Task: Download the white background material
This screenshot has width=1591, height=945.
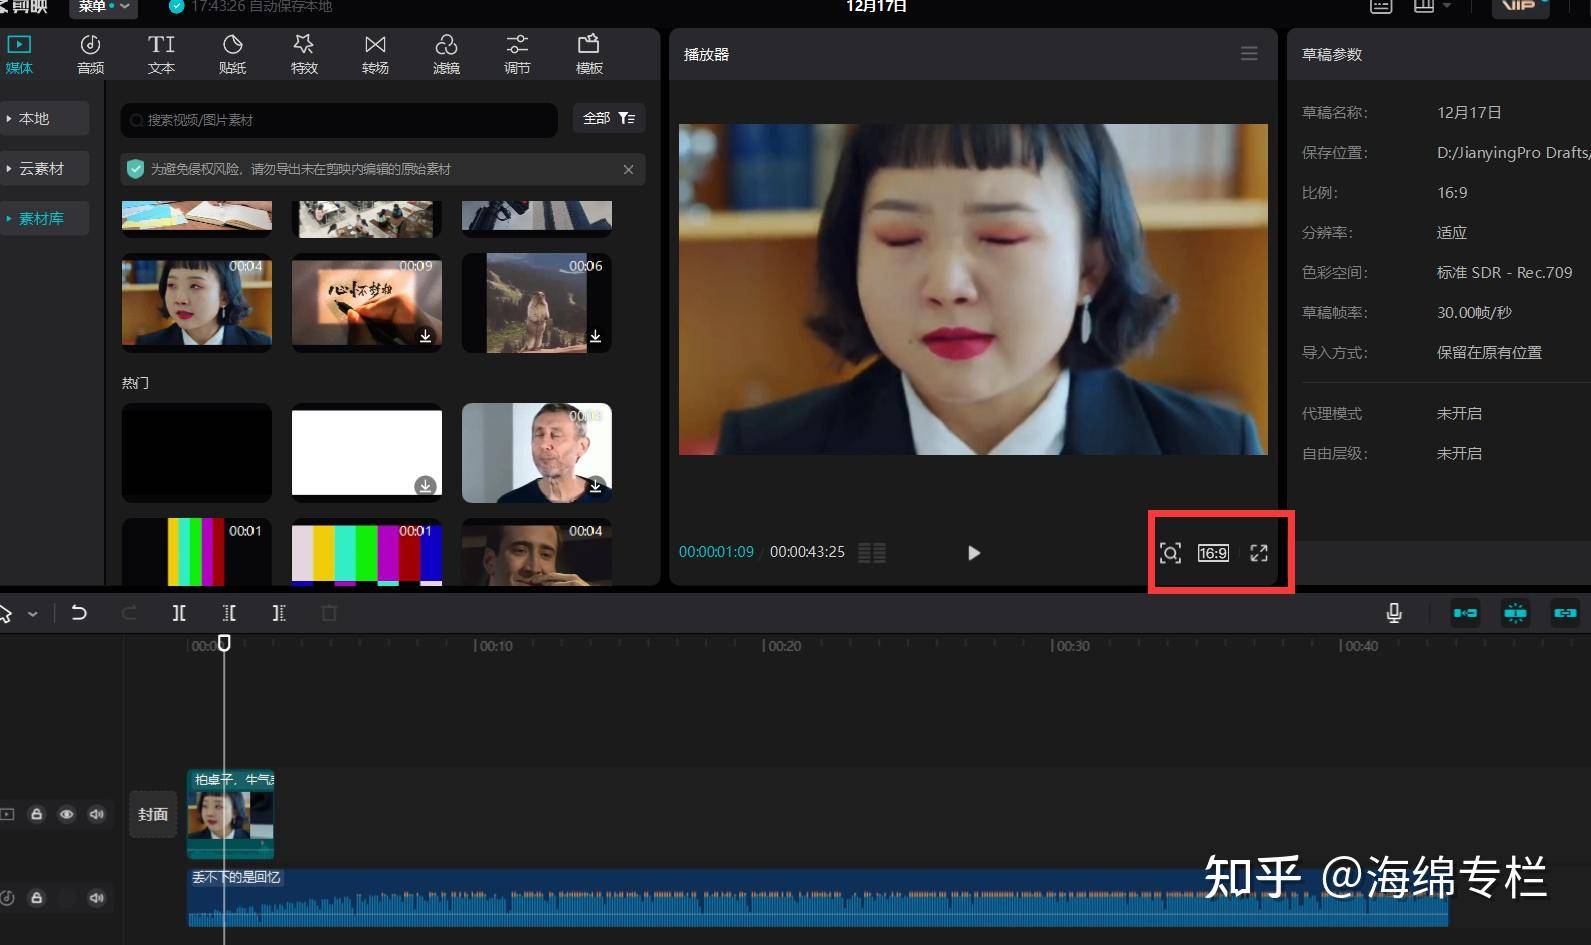Action: [x=425, y=486]
